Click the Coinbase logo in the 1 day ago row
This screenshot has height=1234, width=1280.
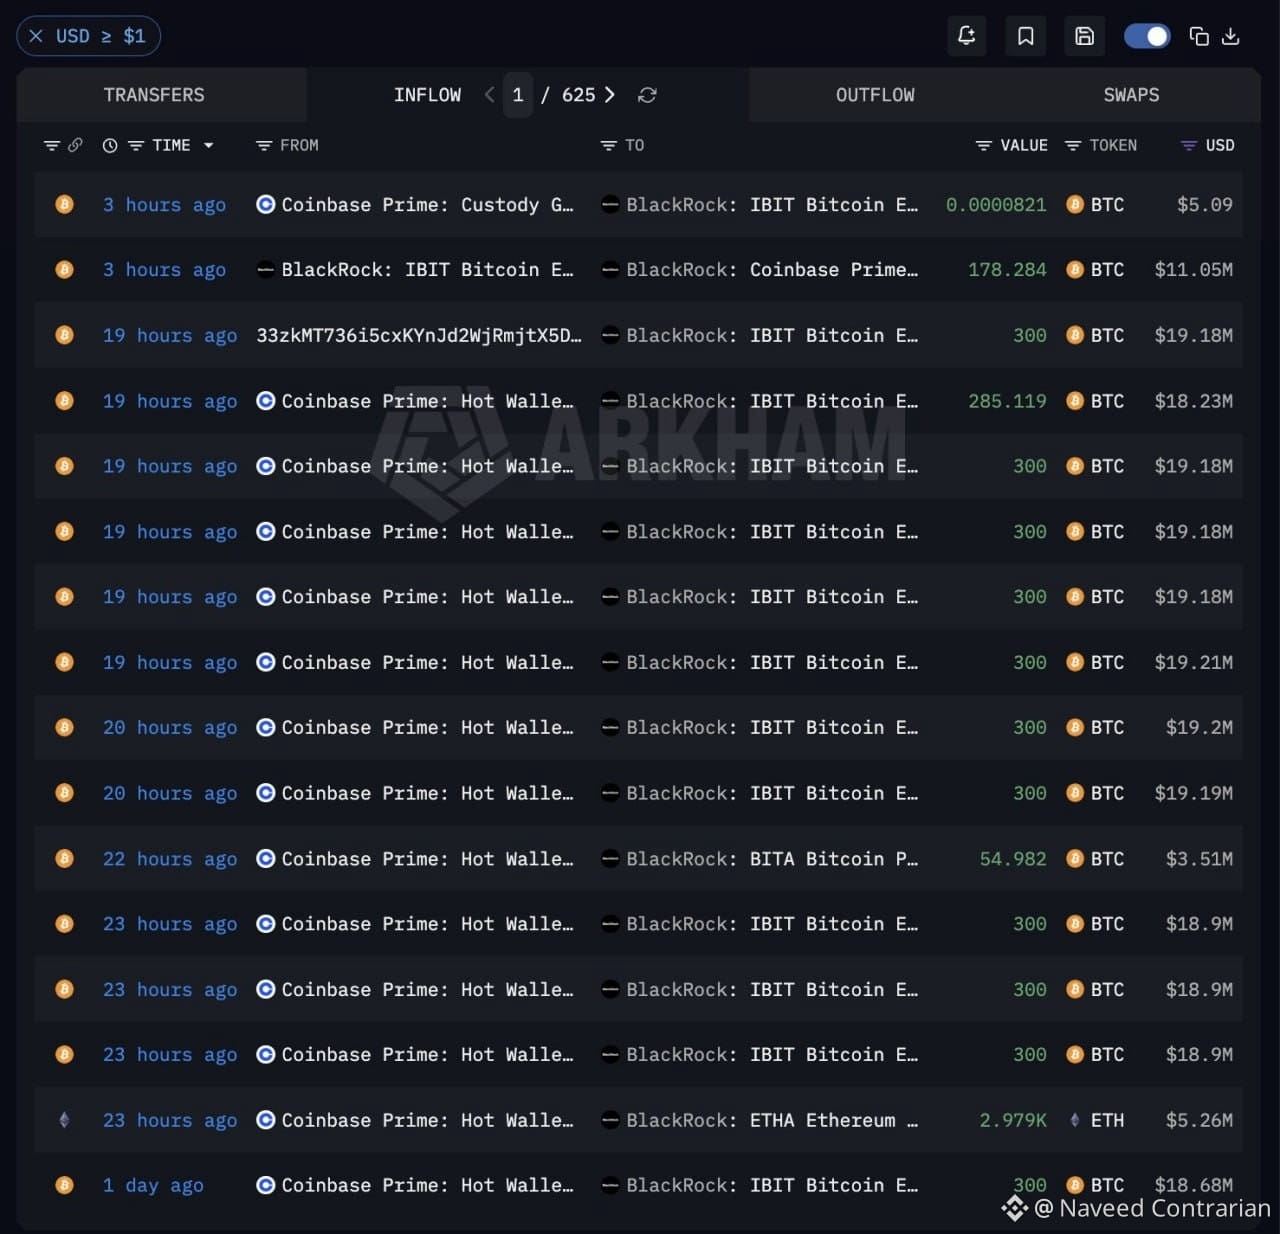266,1185
